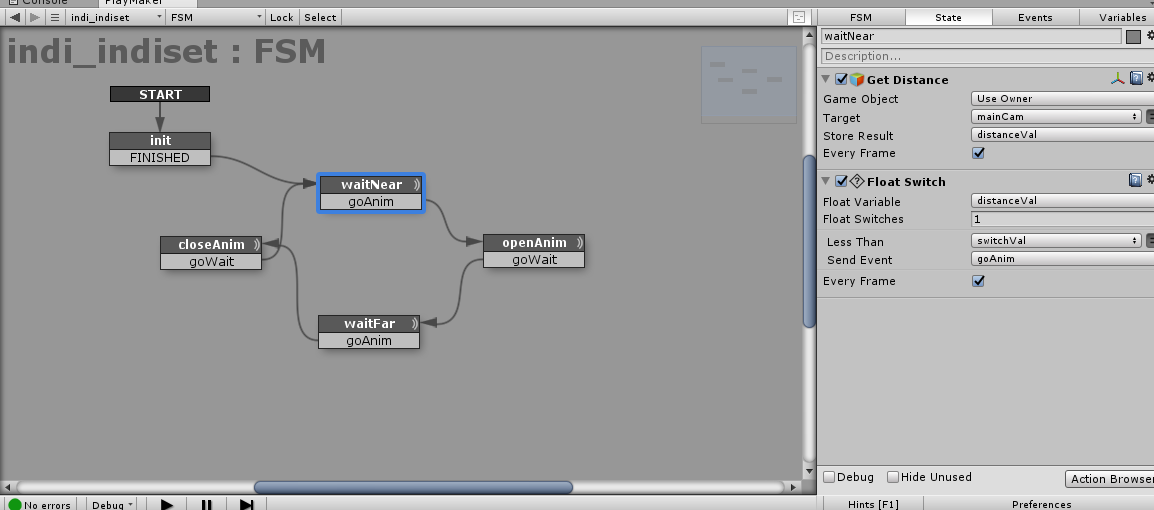Switch to the Events tab

pyautogui.click(x=1034, y=17)
